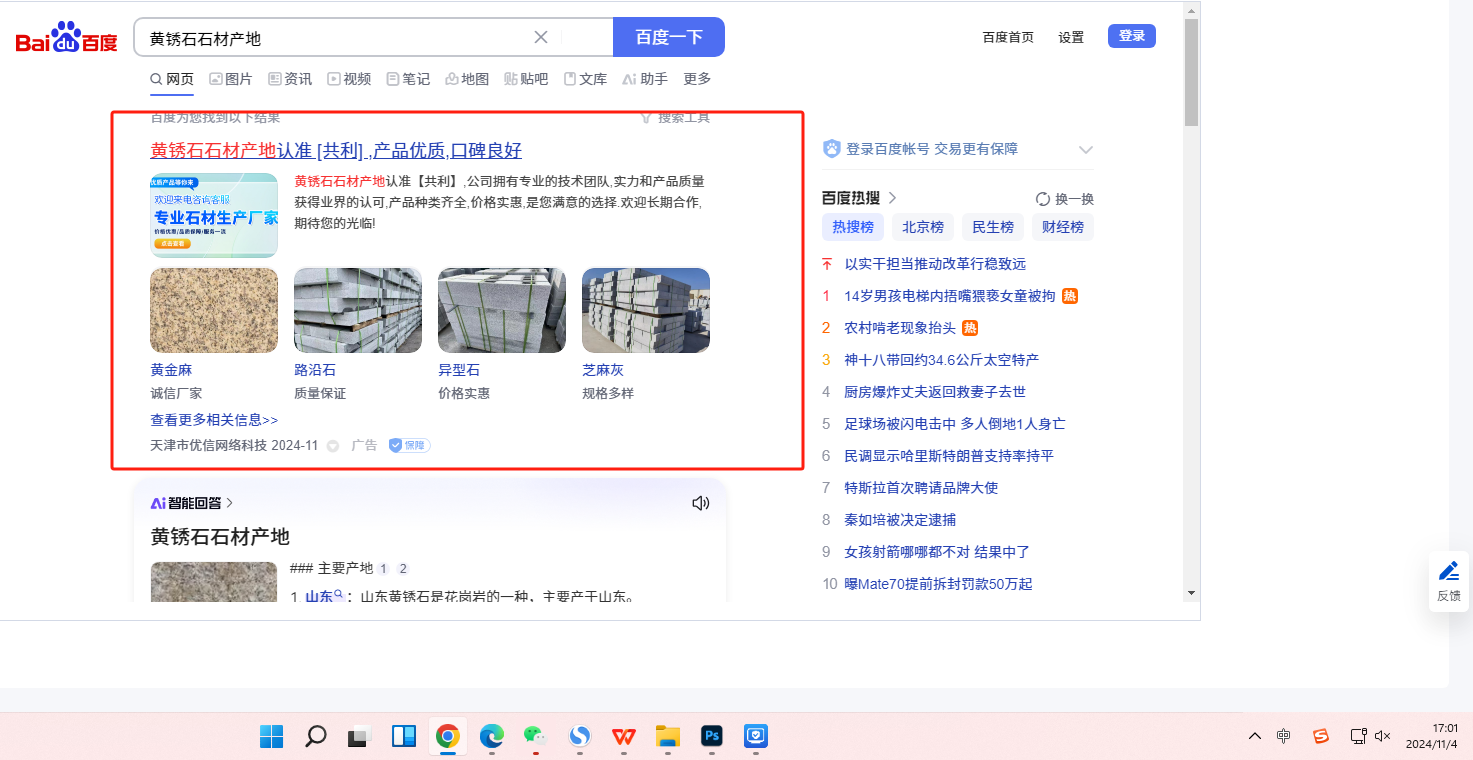Expand the Ai 智能回答 section
The width and height of the screenshot is (1473, 760).
192,503
